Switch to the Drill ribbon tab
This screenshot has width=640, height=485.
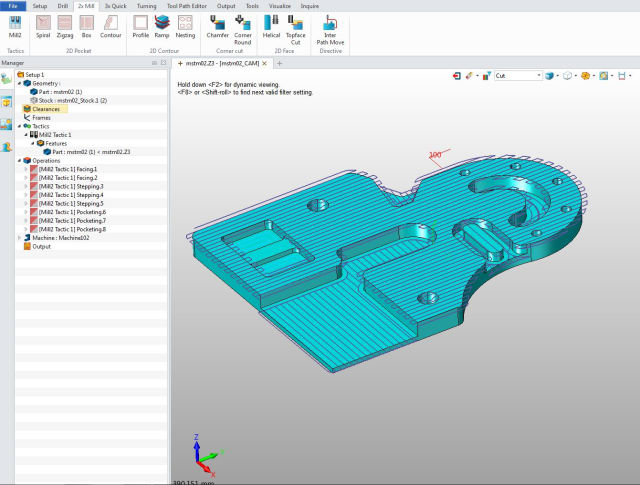pos(63,6)
